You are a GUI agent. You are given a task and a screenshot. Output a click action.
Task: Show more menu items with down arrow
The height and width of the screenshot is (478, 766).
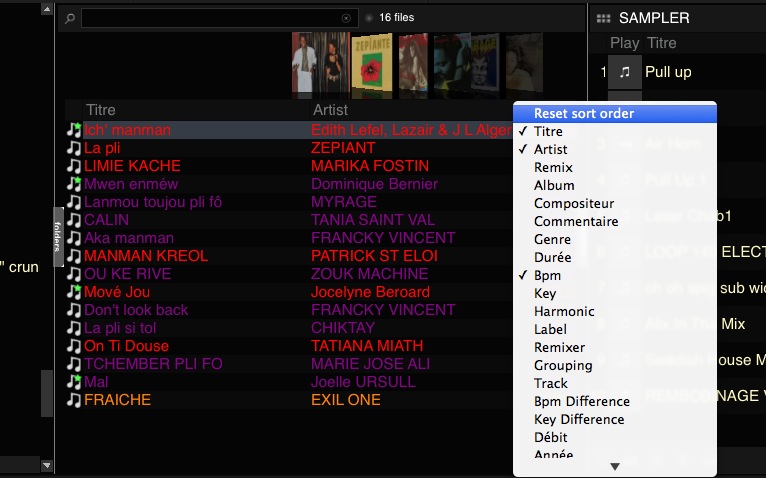click(x=615, y=467)
